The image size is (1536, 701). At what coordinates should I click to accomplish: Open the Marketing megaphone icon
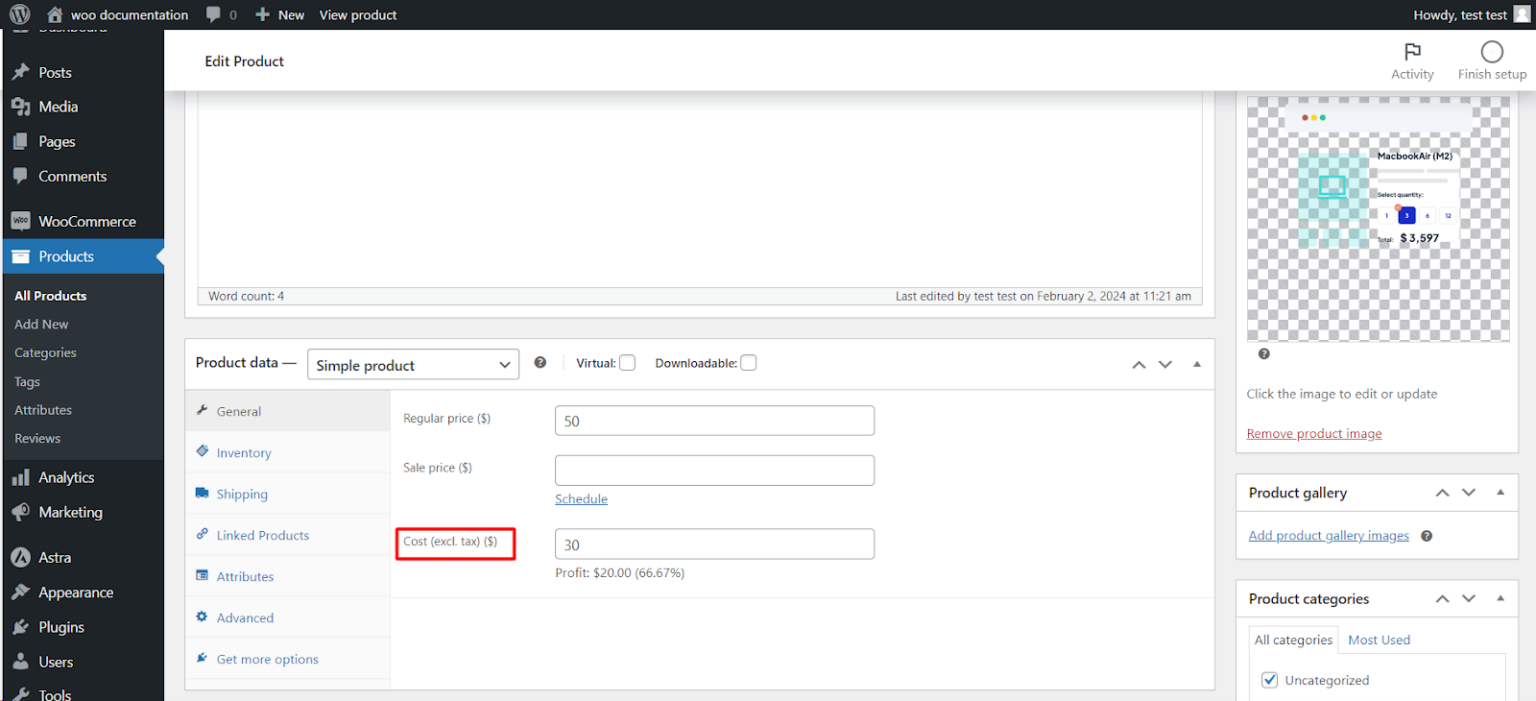(20, 512)
